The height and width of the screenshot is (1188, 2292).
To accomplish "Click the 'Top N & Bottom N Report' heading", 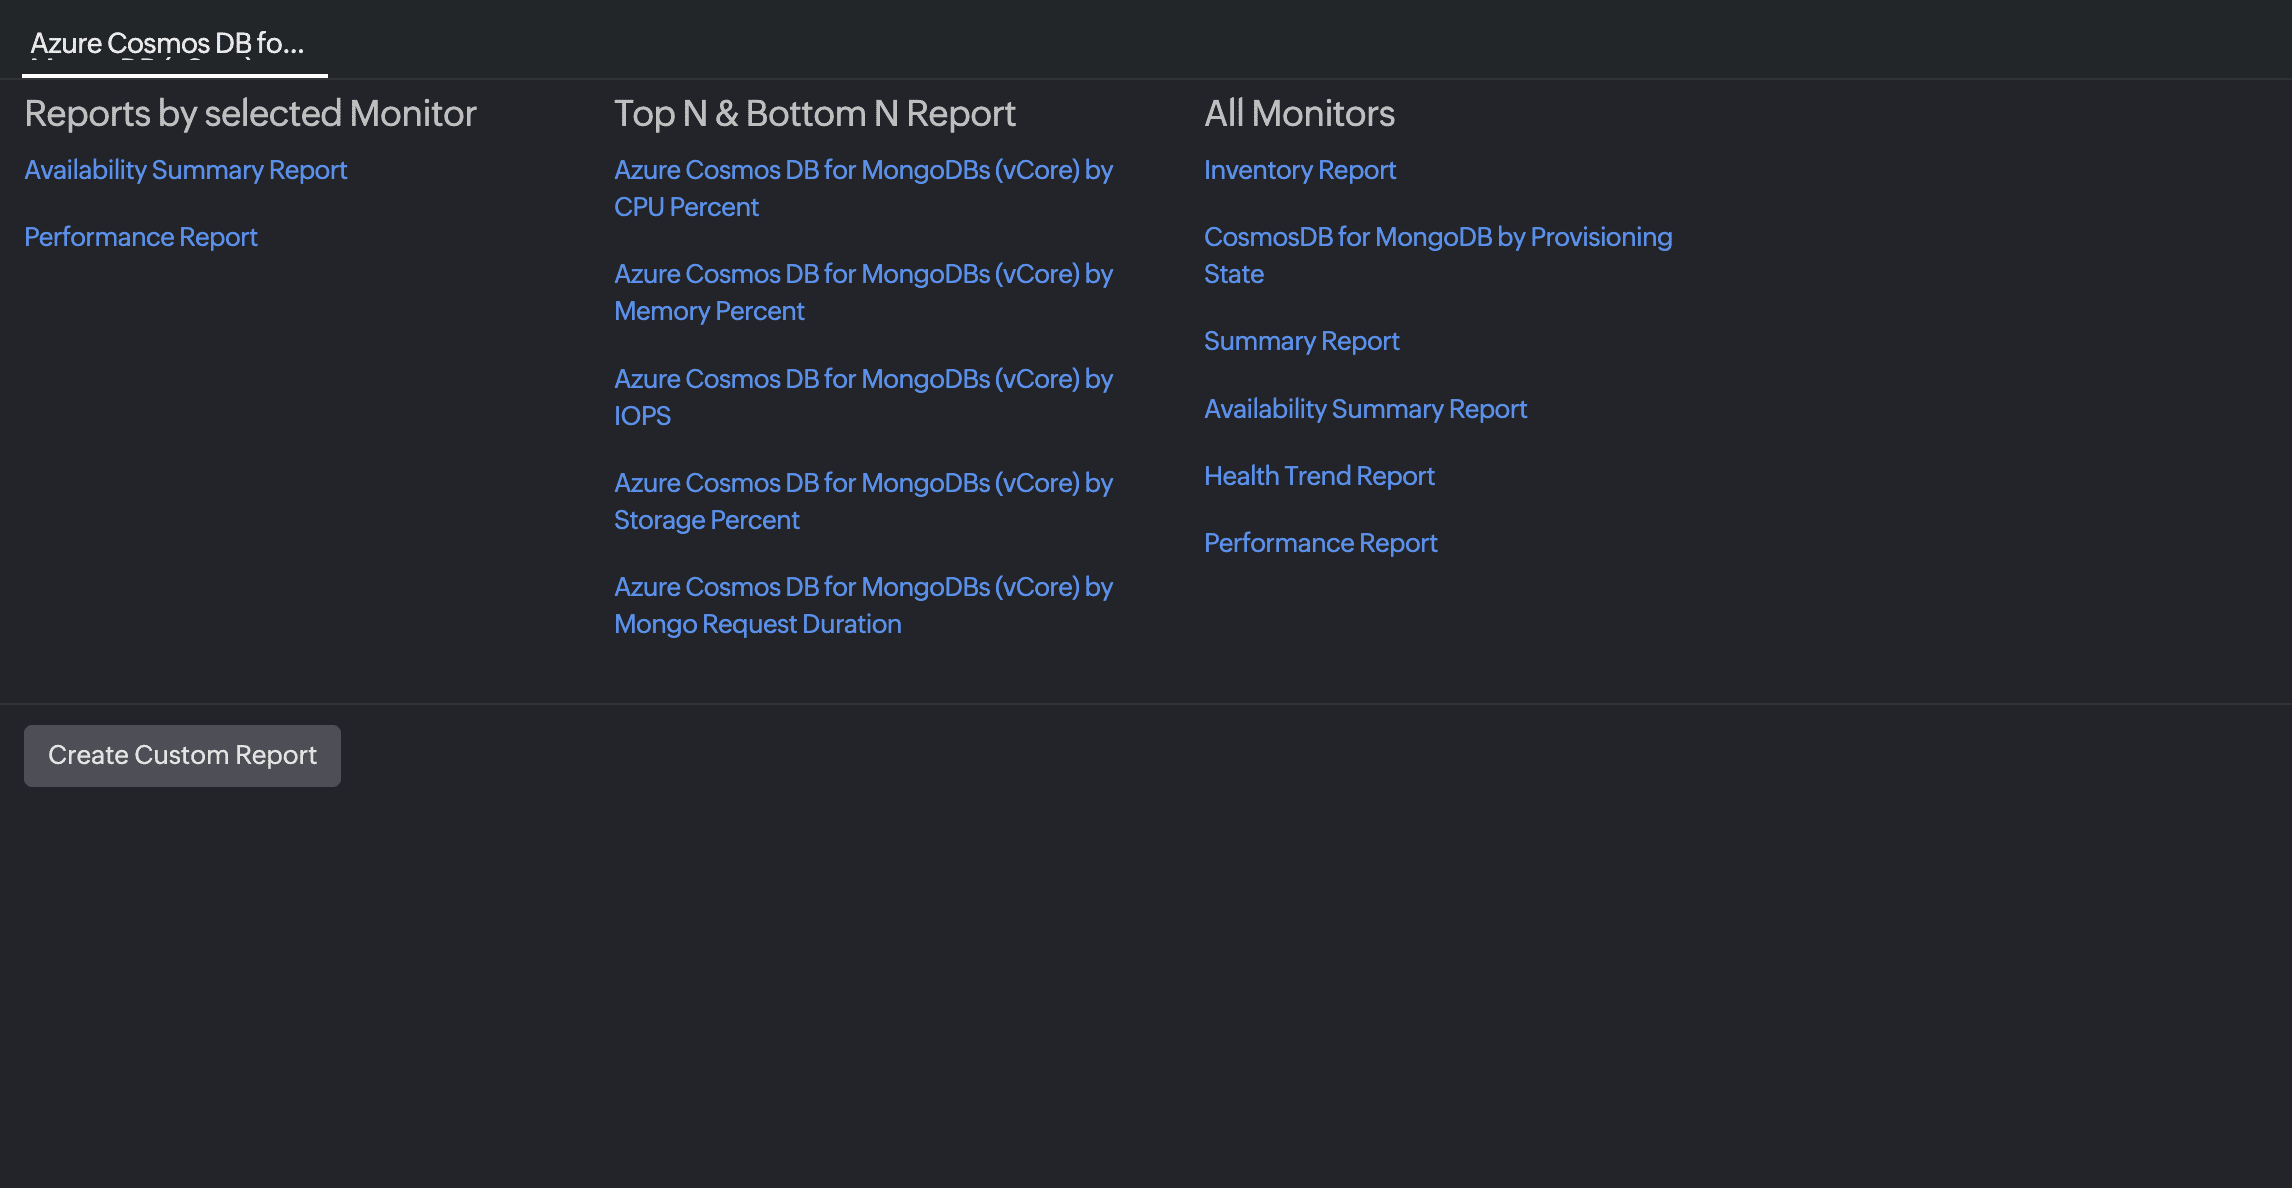I will point(814,114).
